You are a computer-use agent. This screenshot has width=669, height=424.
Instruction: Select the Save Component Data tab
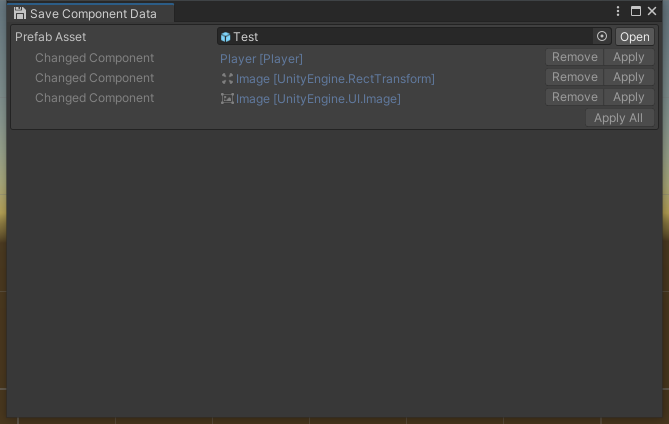click(x=90, y=13)
